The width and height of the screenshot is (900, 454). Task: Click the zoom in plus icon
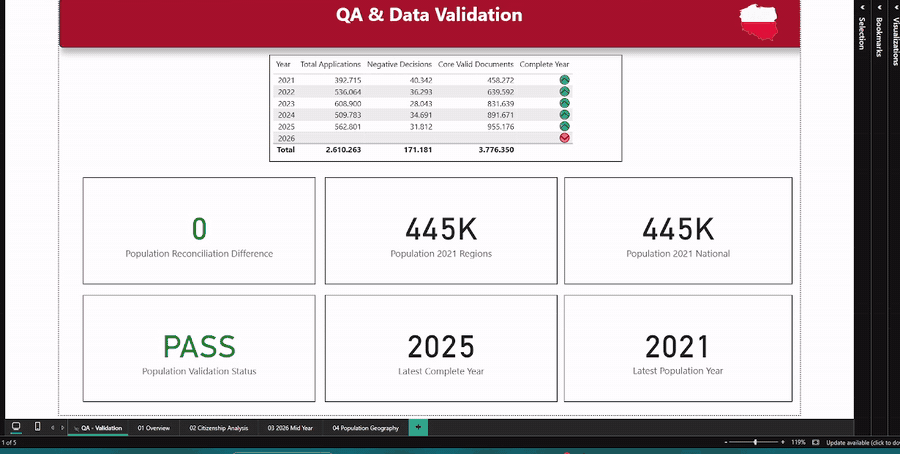point(783,443)
